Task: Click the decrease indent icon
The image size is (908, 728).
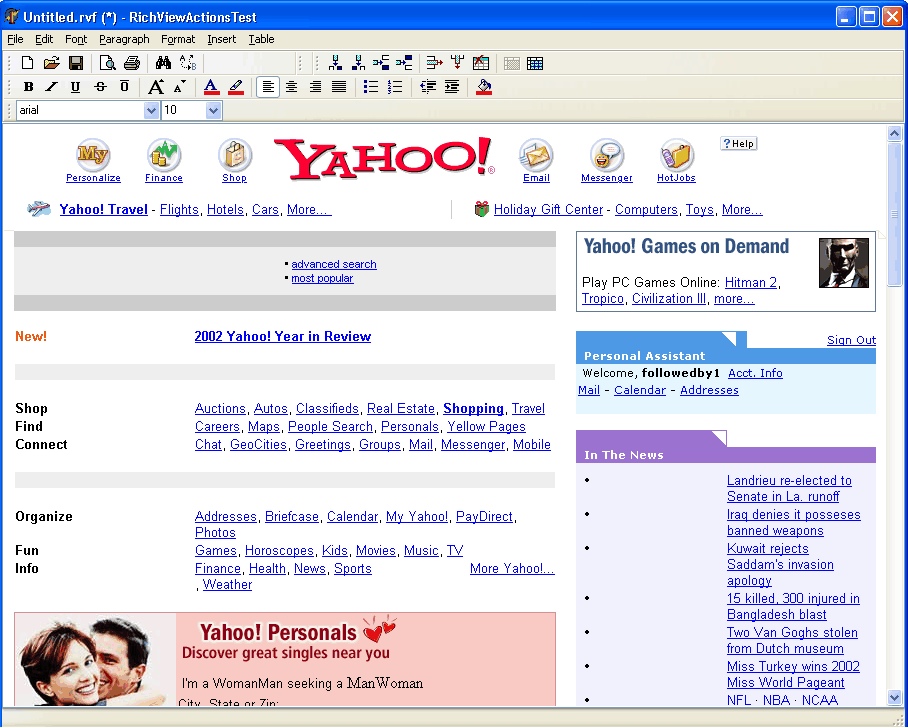Action: pos(428,87)
